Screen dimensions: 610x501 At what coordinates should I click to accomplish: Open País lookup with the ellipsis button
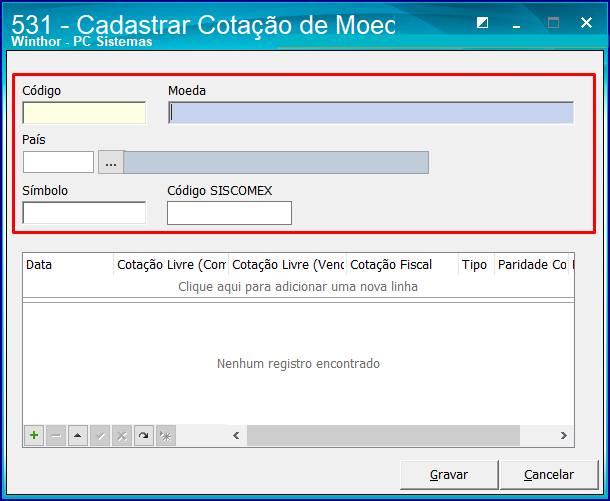pyautogui.click(x=111, y=163)
